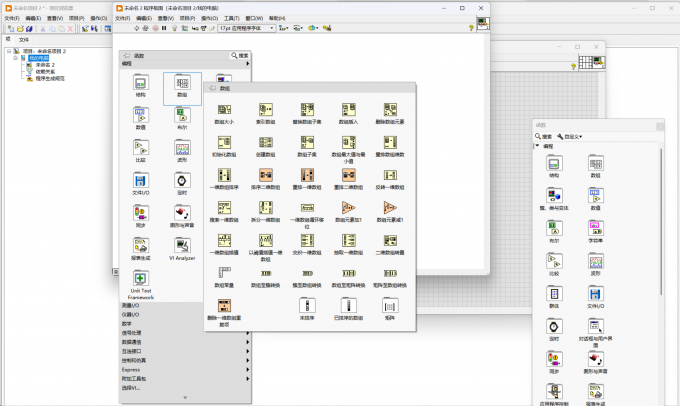This screenshot has height=406, width=680.
Task: Collapse the 我的电脑 tree node expander
Action: tap(16, 58)
